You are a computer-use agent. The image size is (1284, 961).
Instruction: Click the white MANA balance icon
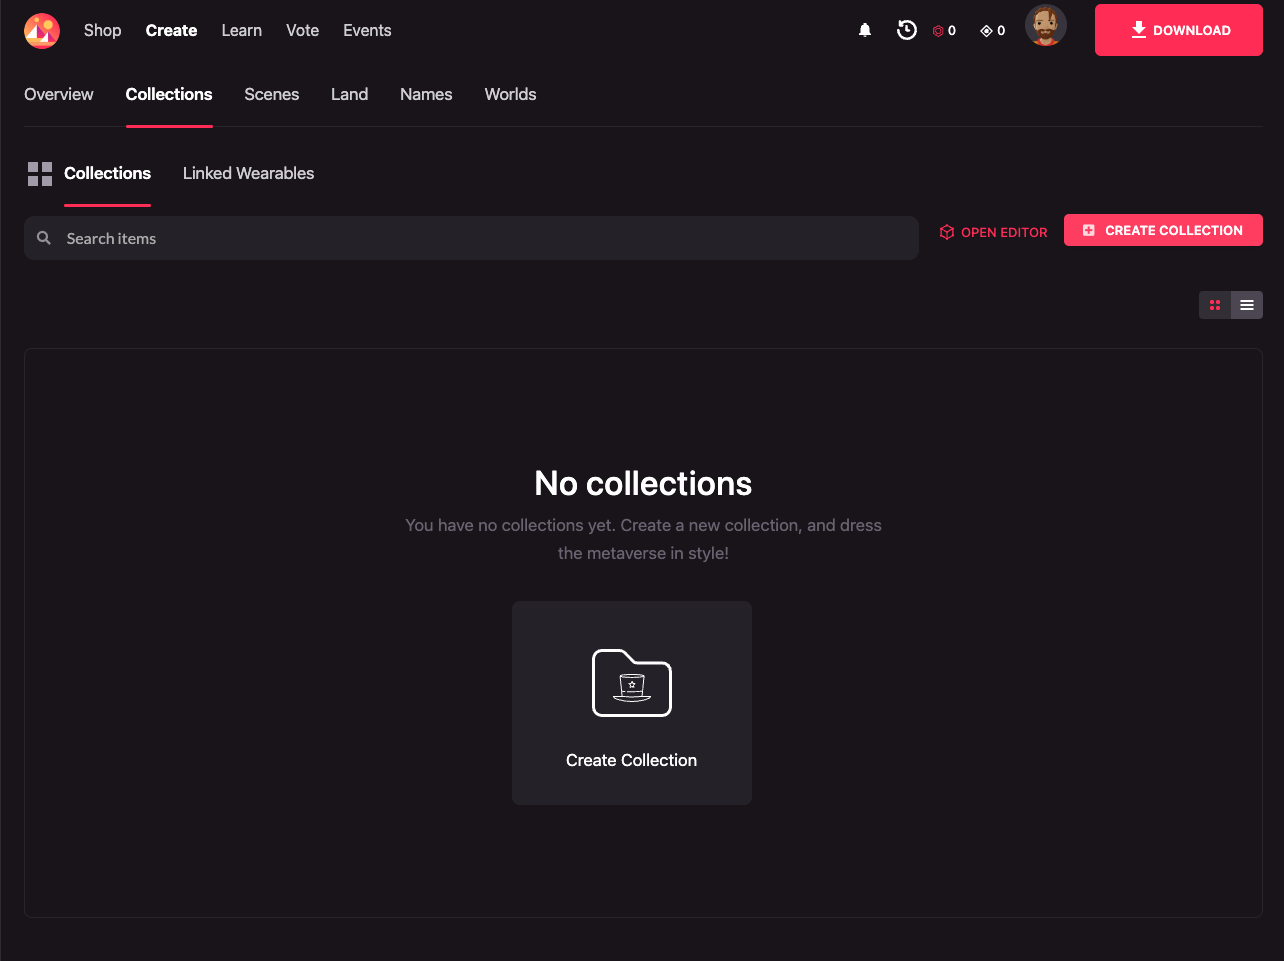click(986, 31)
